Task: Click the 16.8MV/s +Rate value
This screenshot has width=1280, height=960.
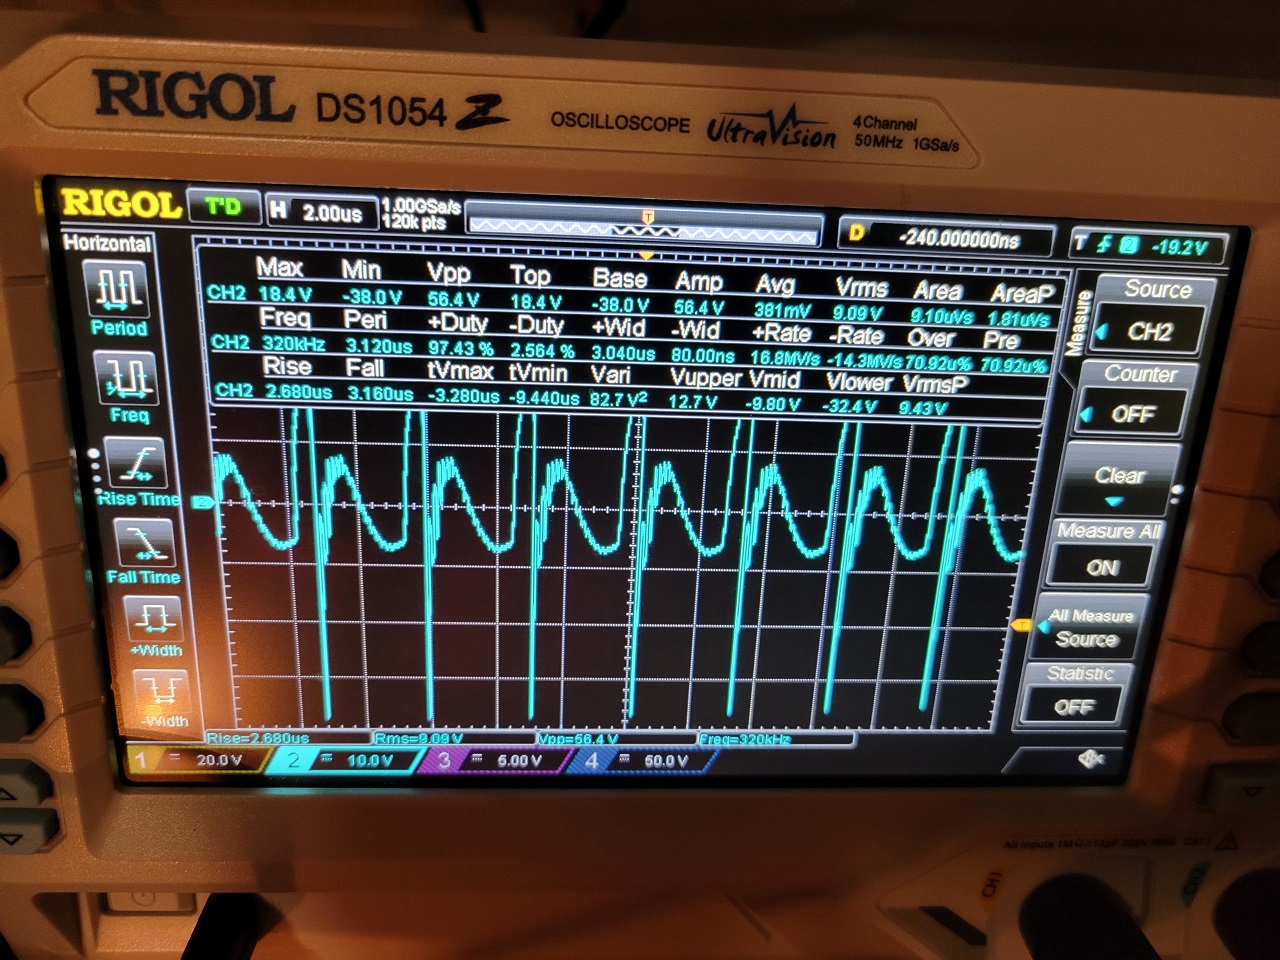Action: [784, 358]
